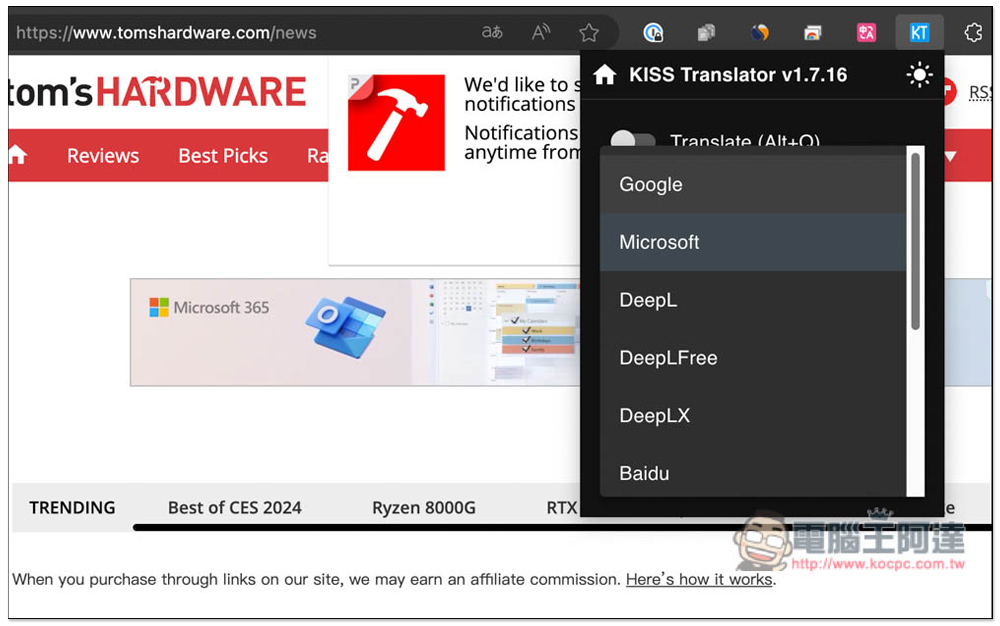Click the Read aloud icon in address bar

541,32
